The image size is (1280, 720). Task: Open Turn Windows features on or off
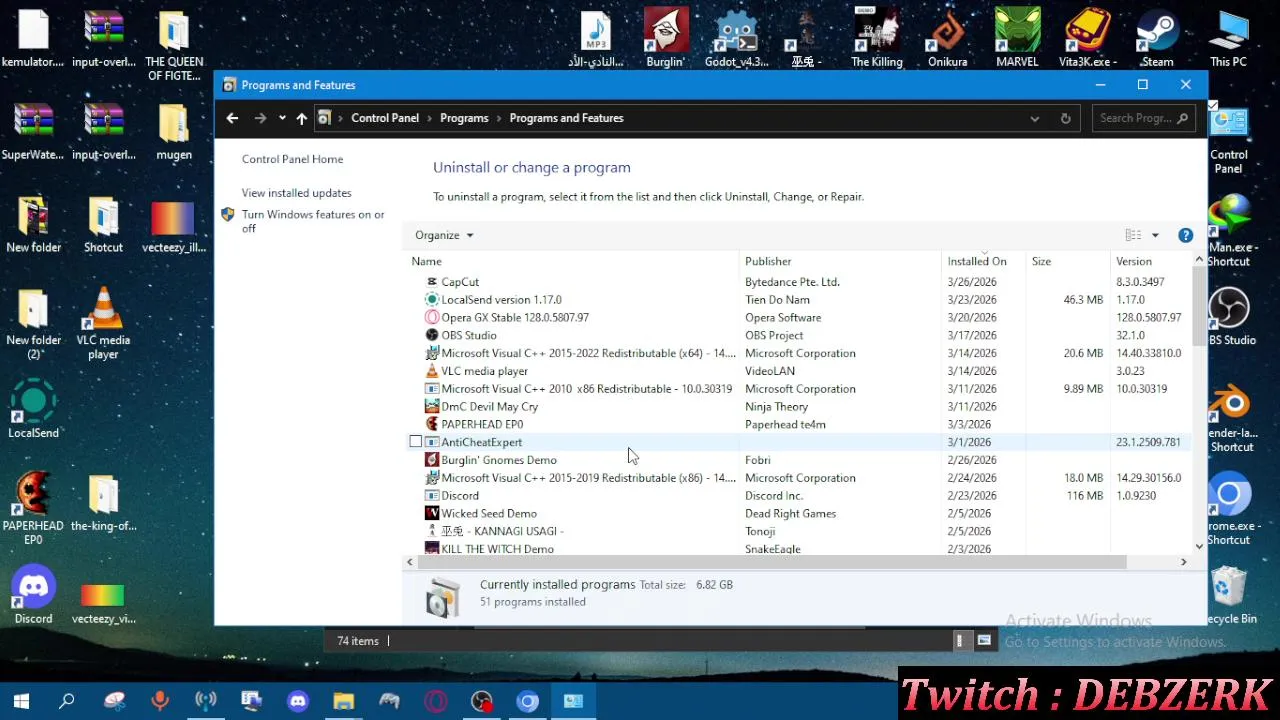[313, 221]
